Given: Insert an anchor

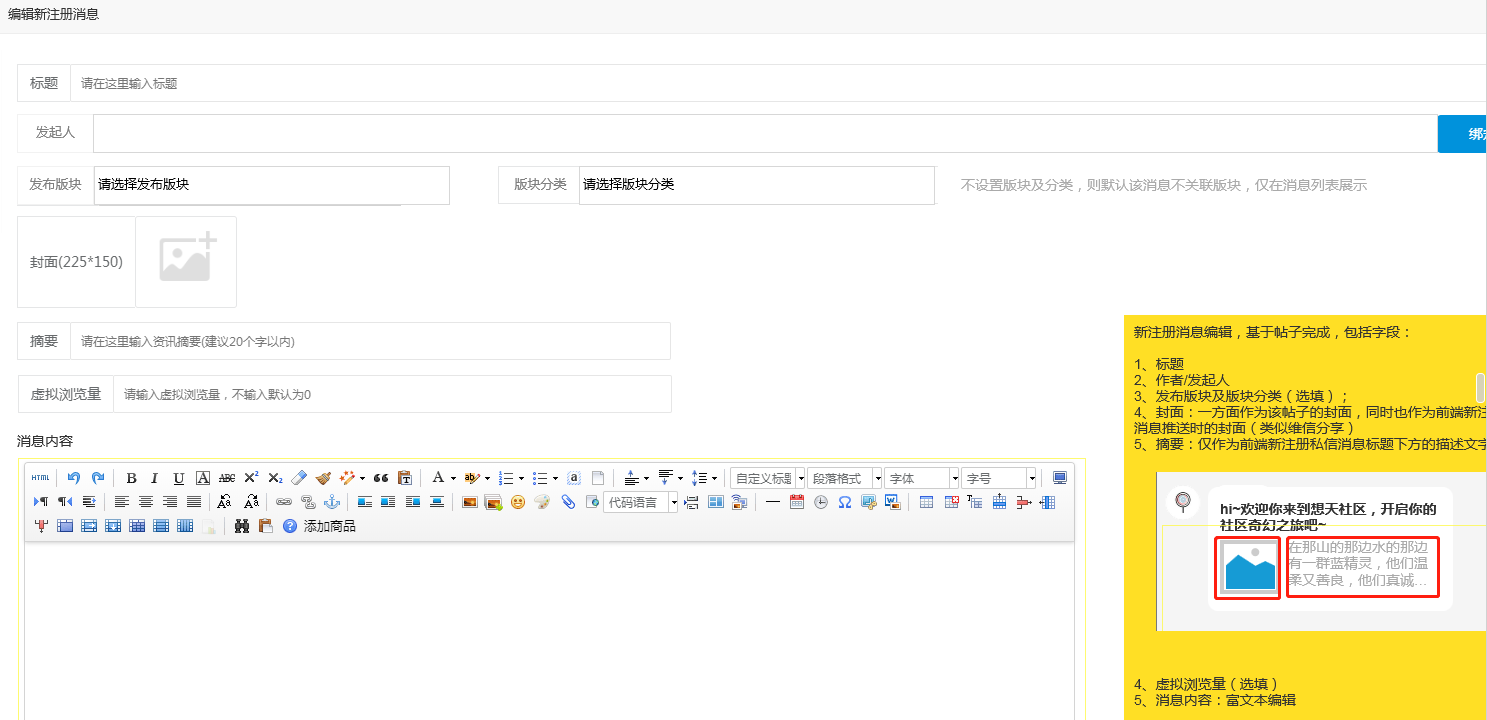Looking at the screenshot, I should pos(332,502).
